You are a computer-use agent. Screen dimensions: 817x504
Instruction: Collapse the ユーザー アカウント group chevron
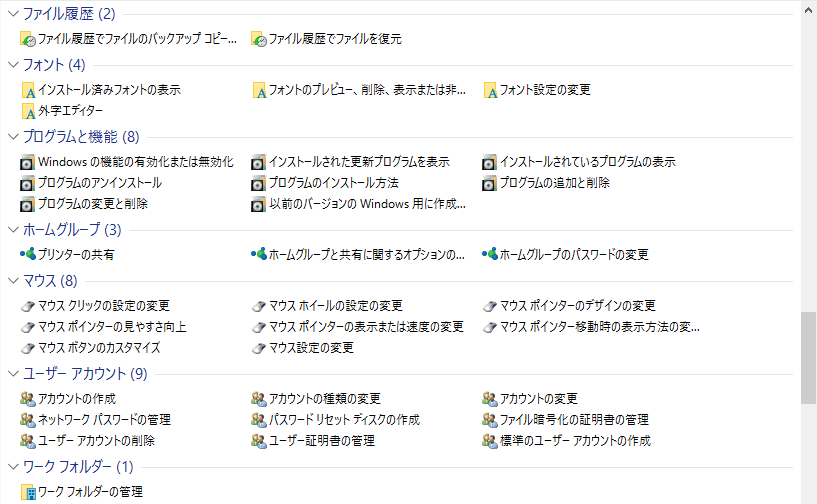pos(14,374)
